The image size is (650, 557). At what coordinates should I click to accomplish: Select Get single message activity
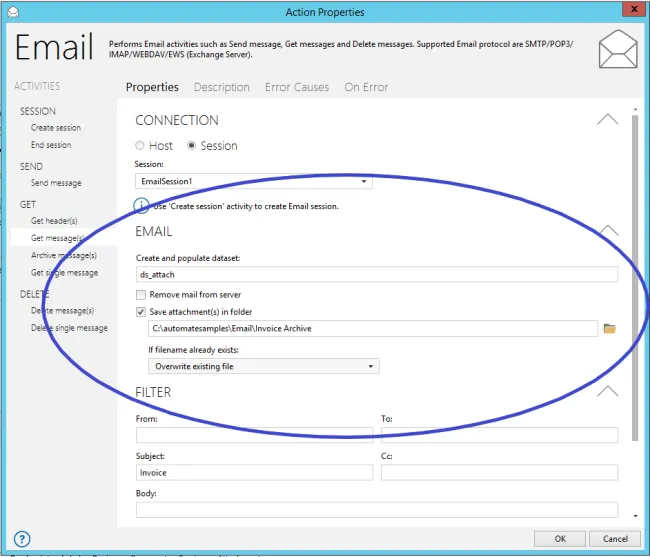coord(65,273)
